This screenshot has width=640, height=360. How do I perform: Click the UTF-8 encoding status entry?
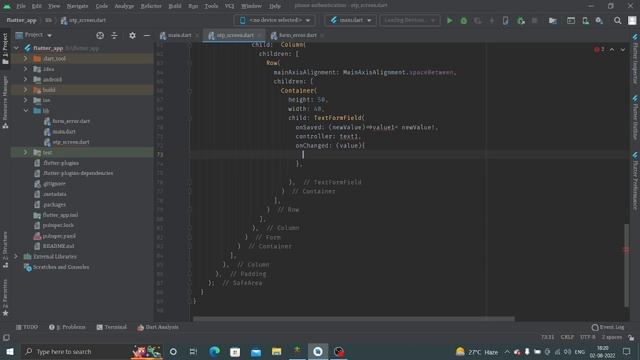[x=588, y=337]
